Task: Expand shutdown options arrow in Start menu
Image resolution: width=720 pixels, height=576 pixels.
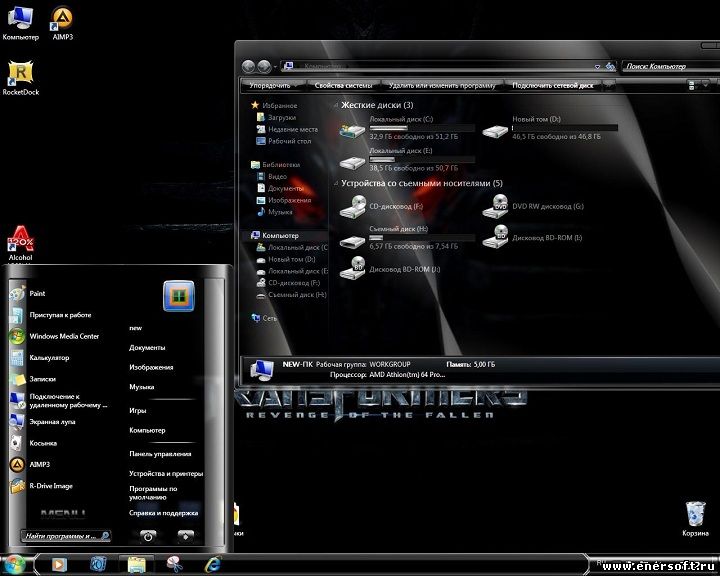Action: pos(186,536)
